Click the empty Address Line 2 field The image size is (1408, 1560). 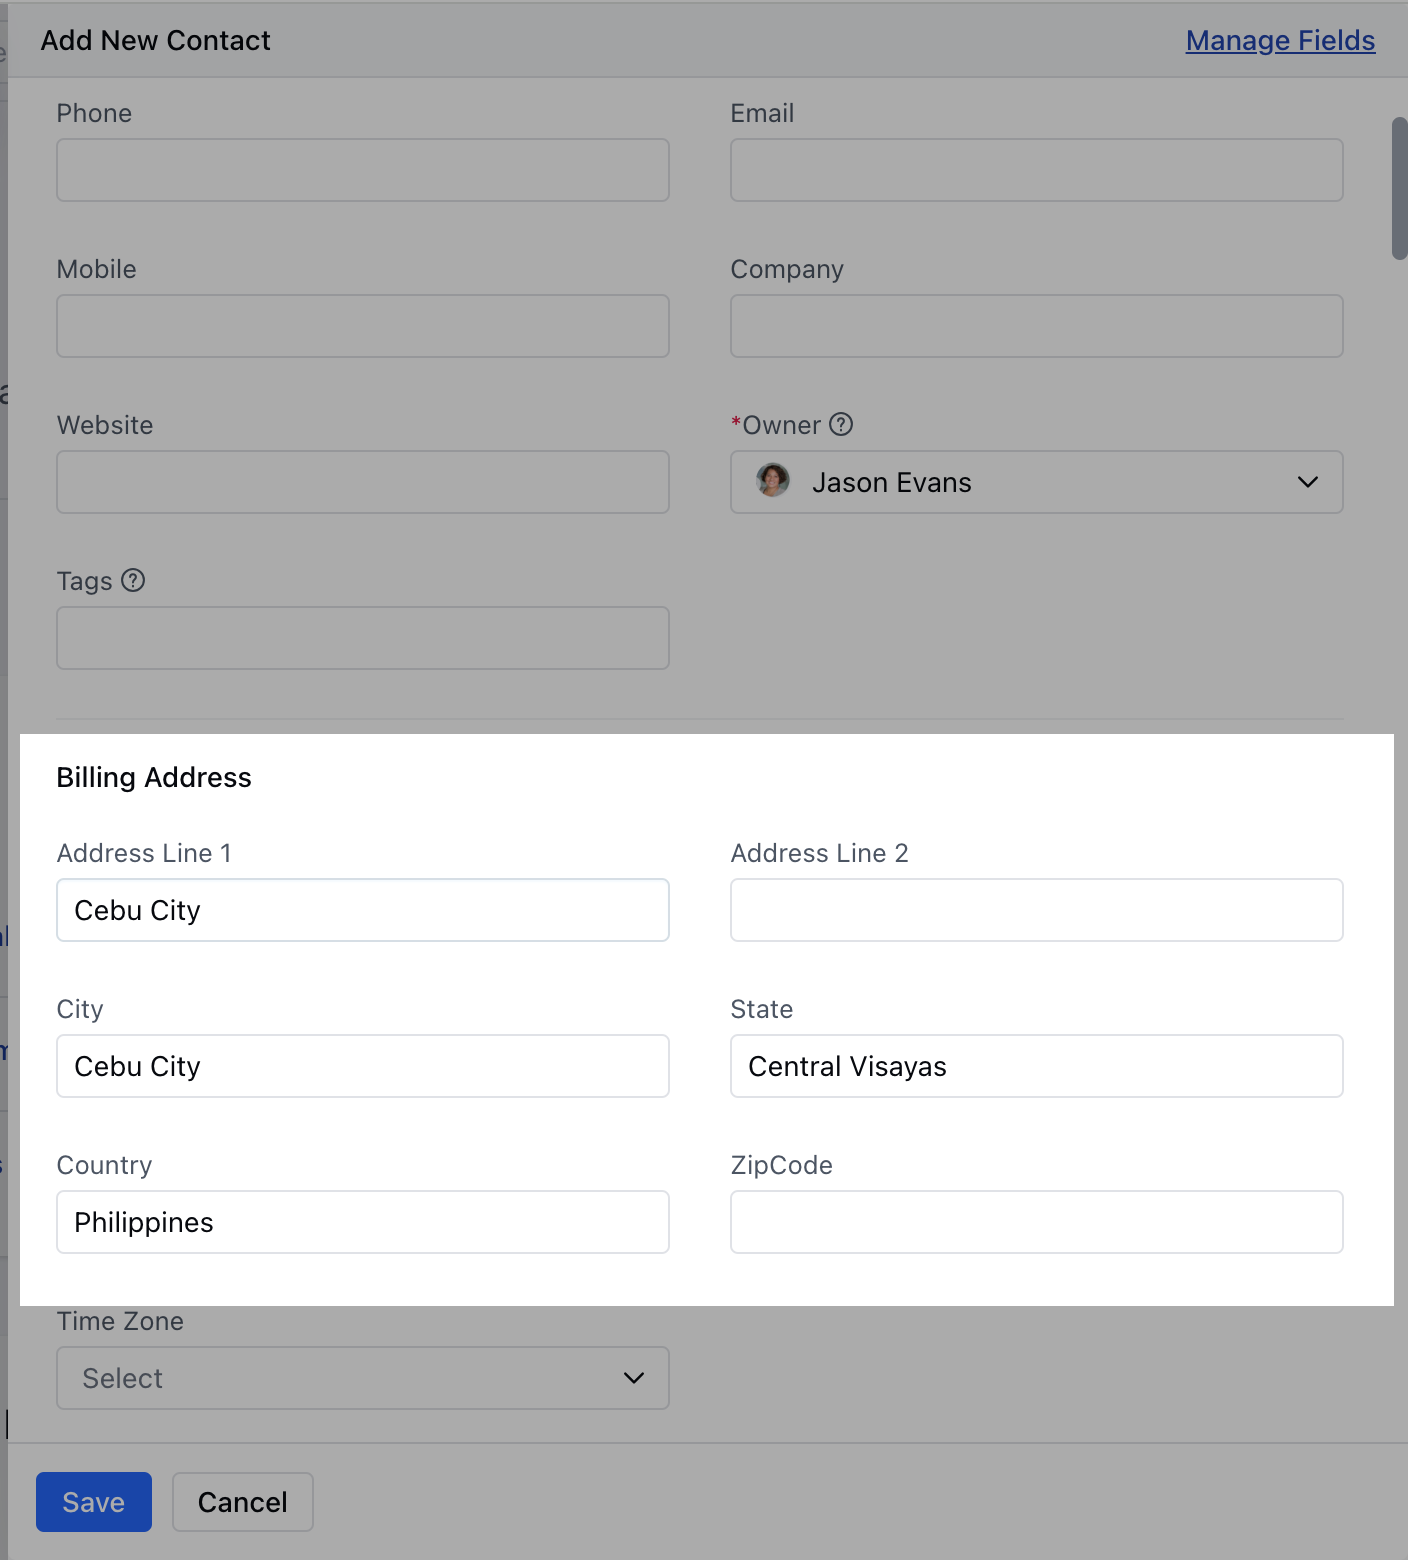[x=1037, y=910]
